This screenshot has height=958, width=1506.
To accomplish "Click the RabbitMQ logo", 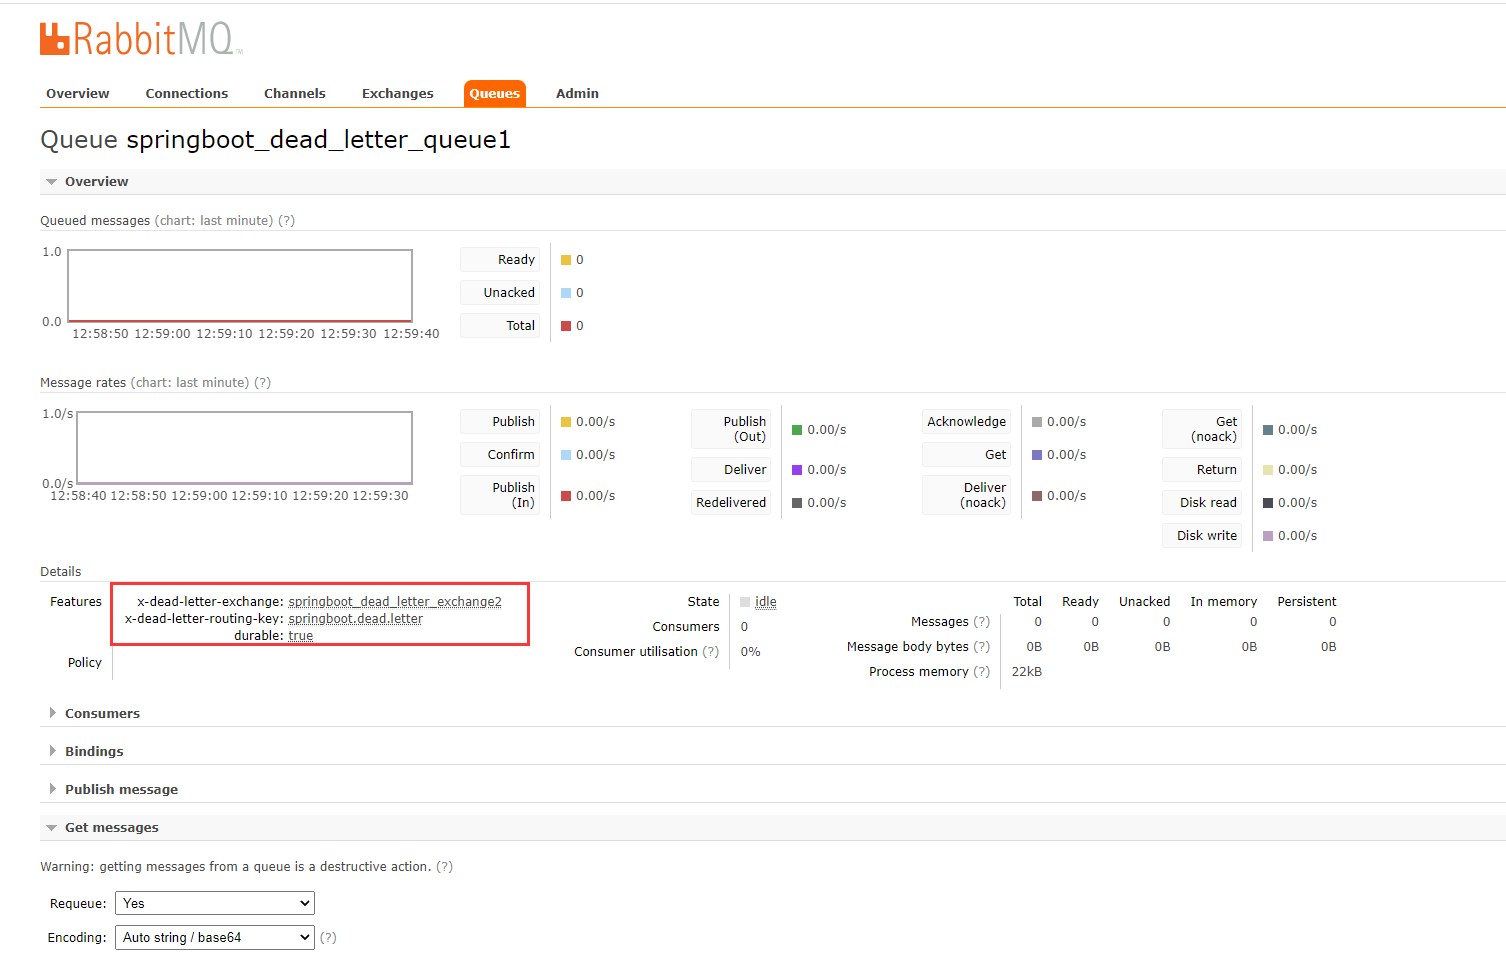I will coord(141,38).
